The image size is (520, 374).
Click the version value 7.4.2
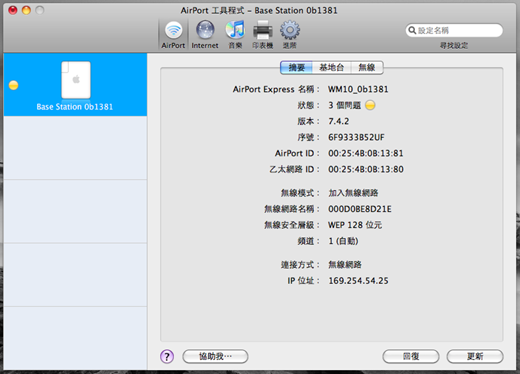click(338, 121)
